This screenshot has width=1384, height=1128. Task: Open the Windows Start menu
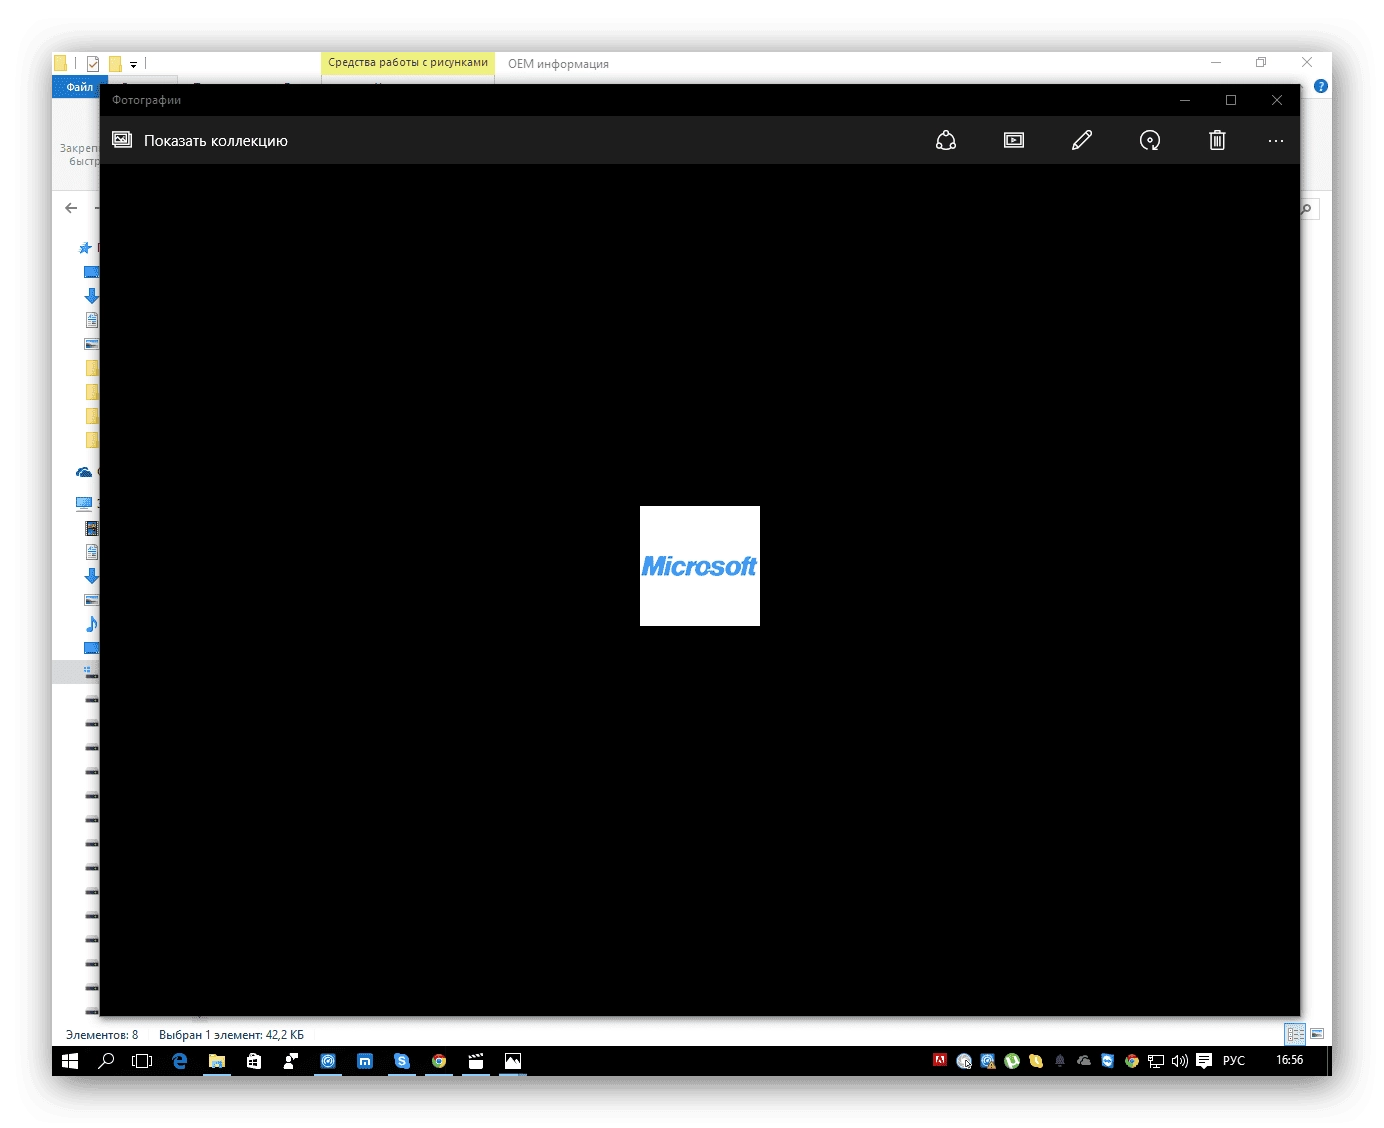(70, 1061)
